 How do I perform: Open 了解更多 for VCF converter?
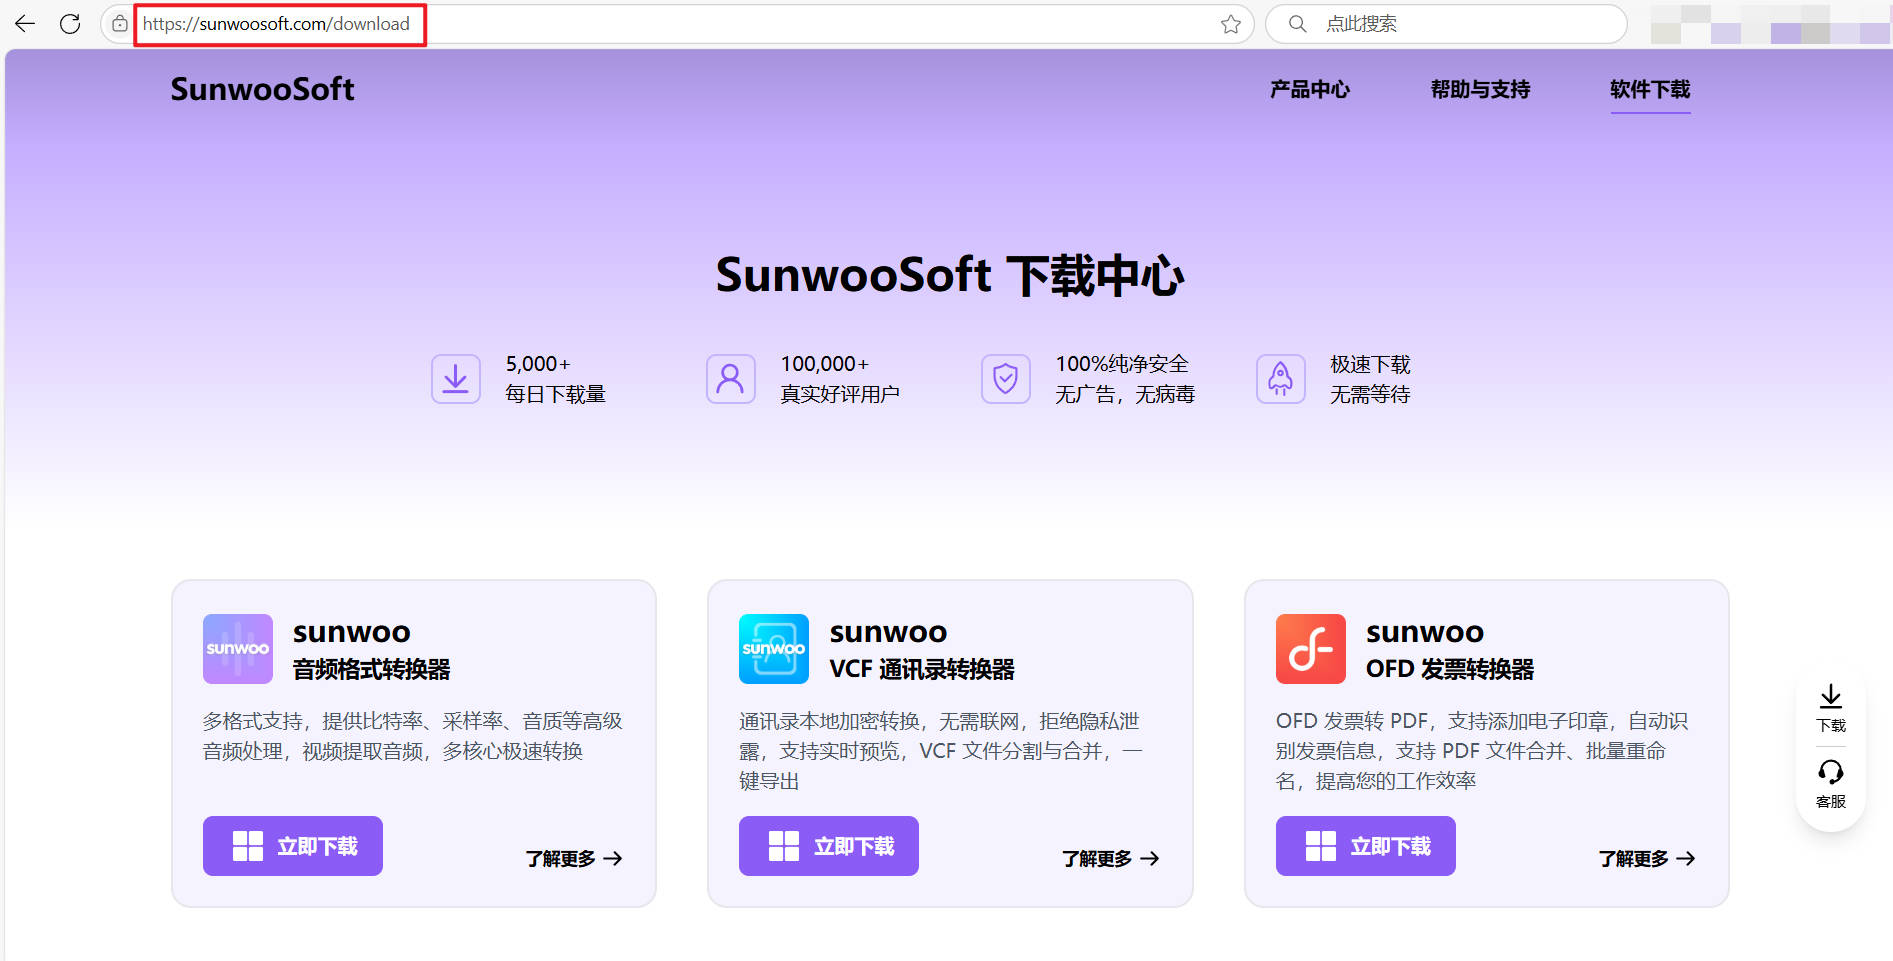pyautogui.click(x=1111, y=859)
